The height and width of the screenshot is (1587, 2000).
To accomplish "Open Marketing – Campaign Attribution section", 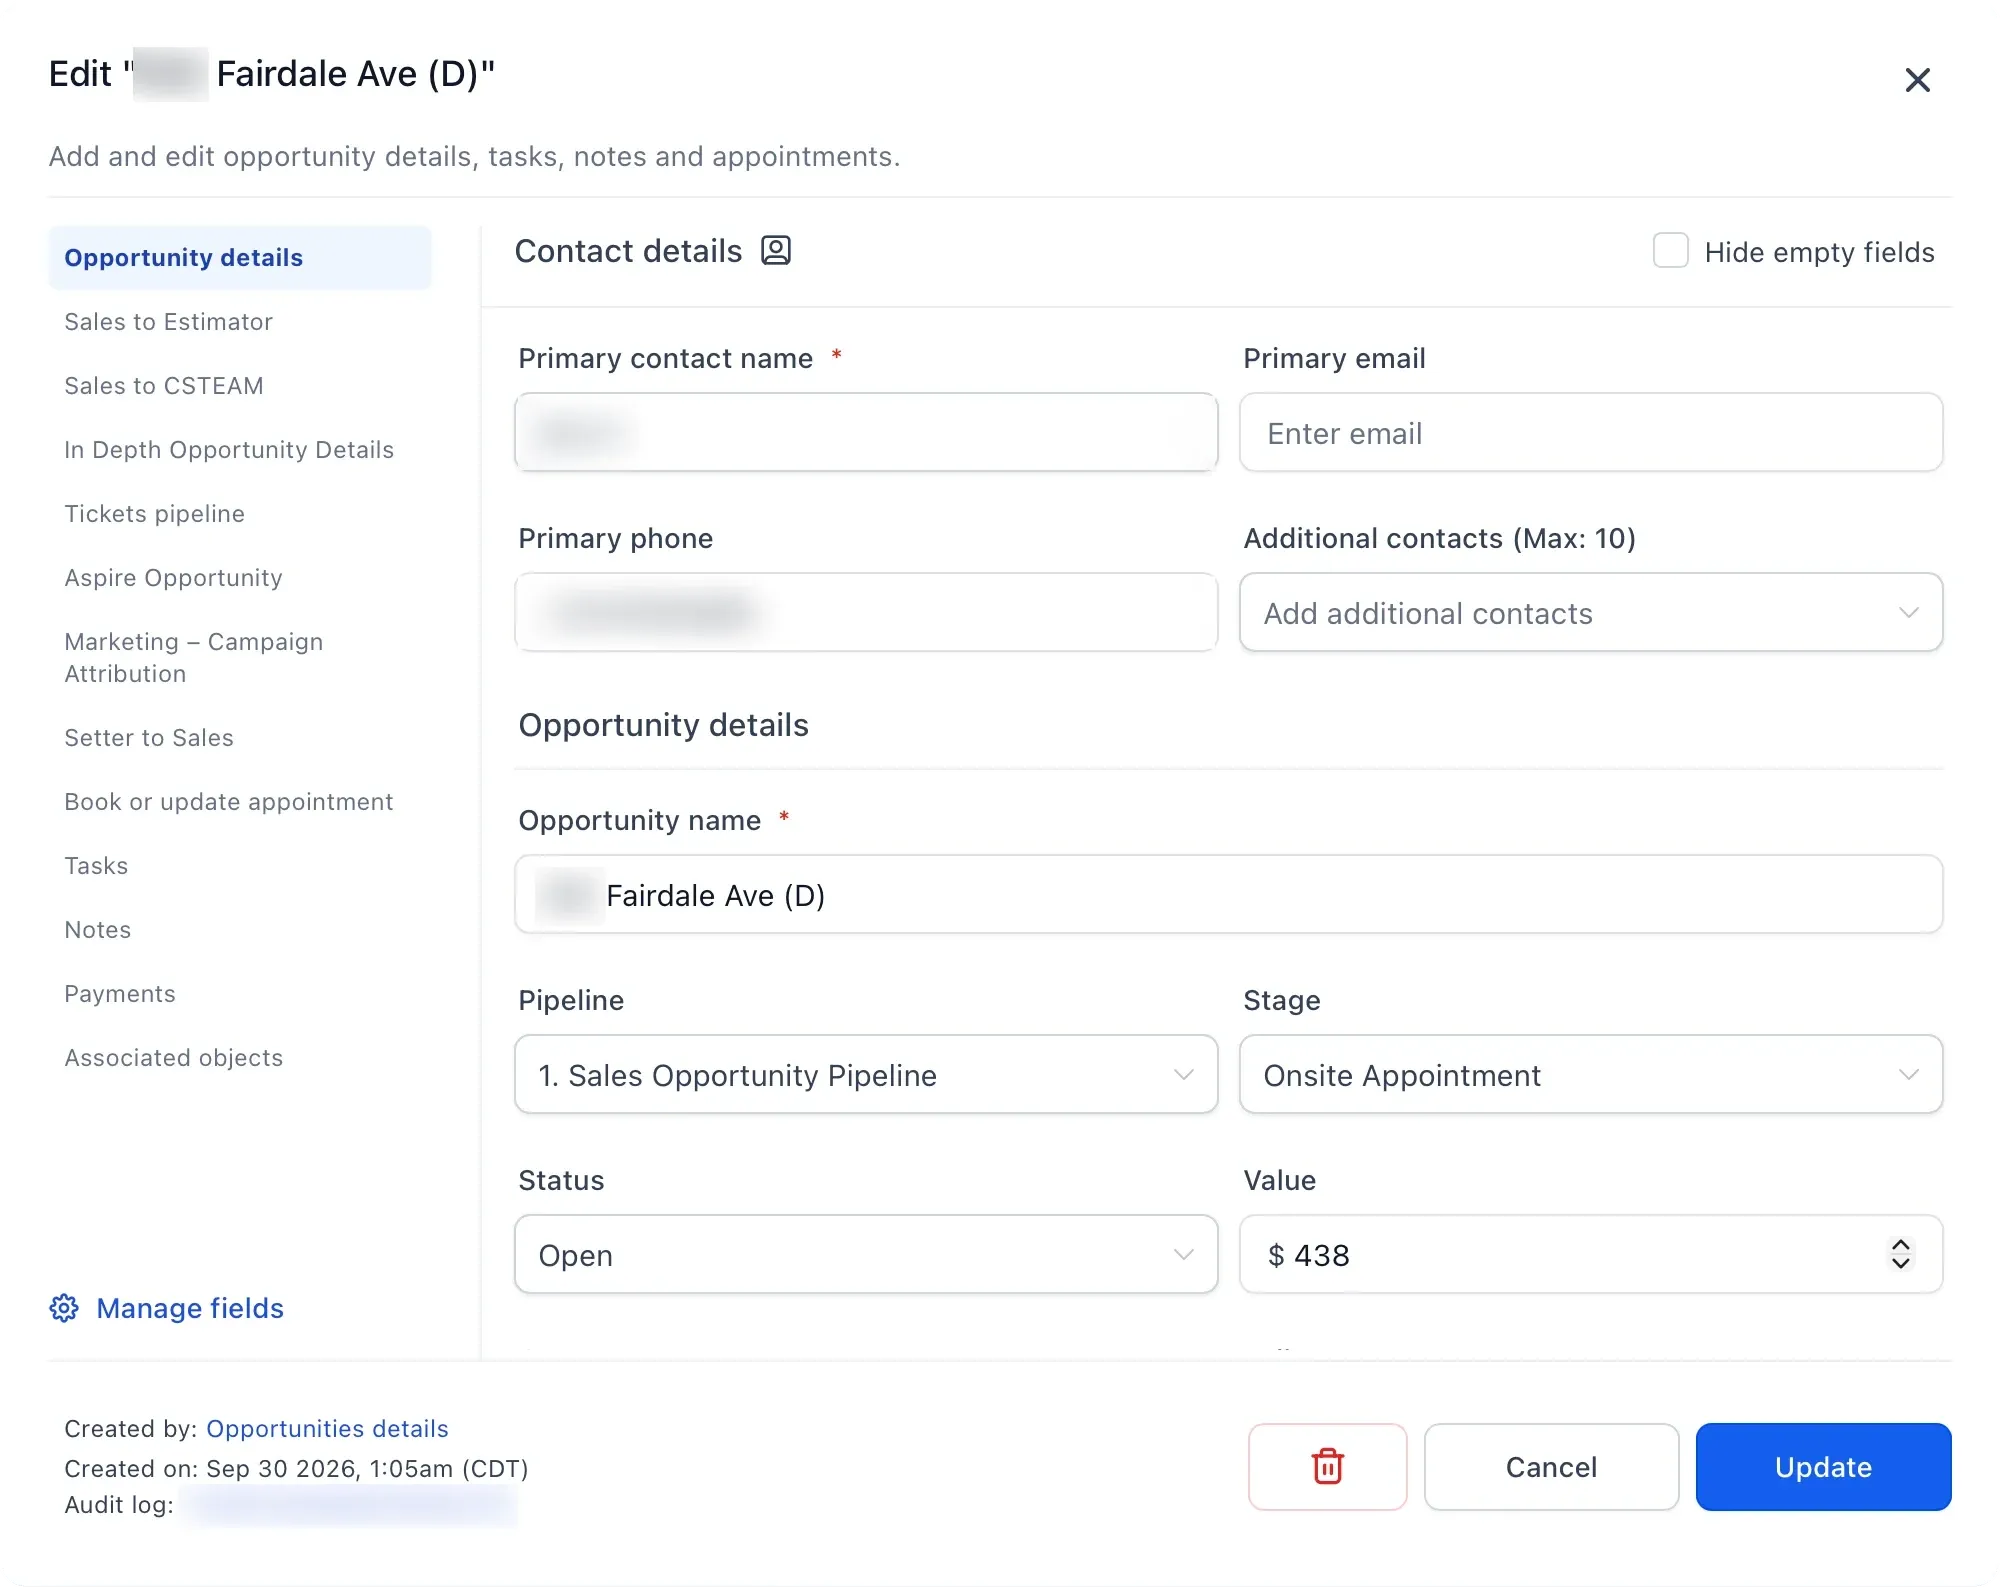I will tap(194, 658).
